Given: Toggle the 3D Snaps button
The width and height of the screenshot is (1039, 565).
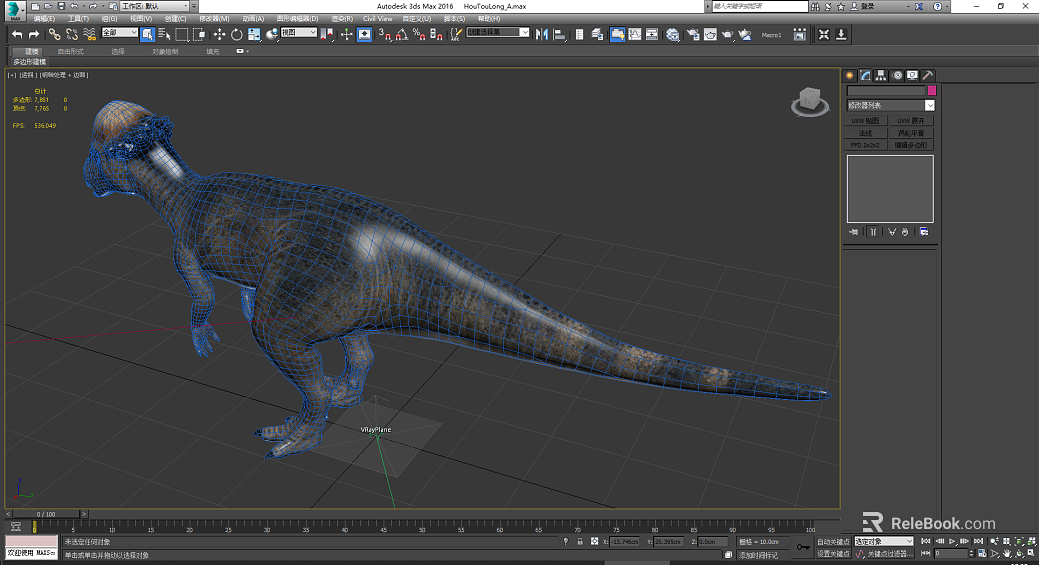Looking at the screenshot, I should coord(384,34).
